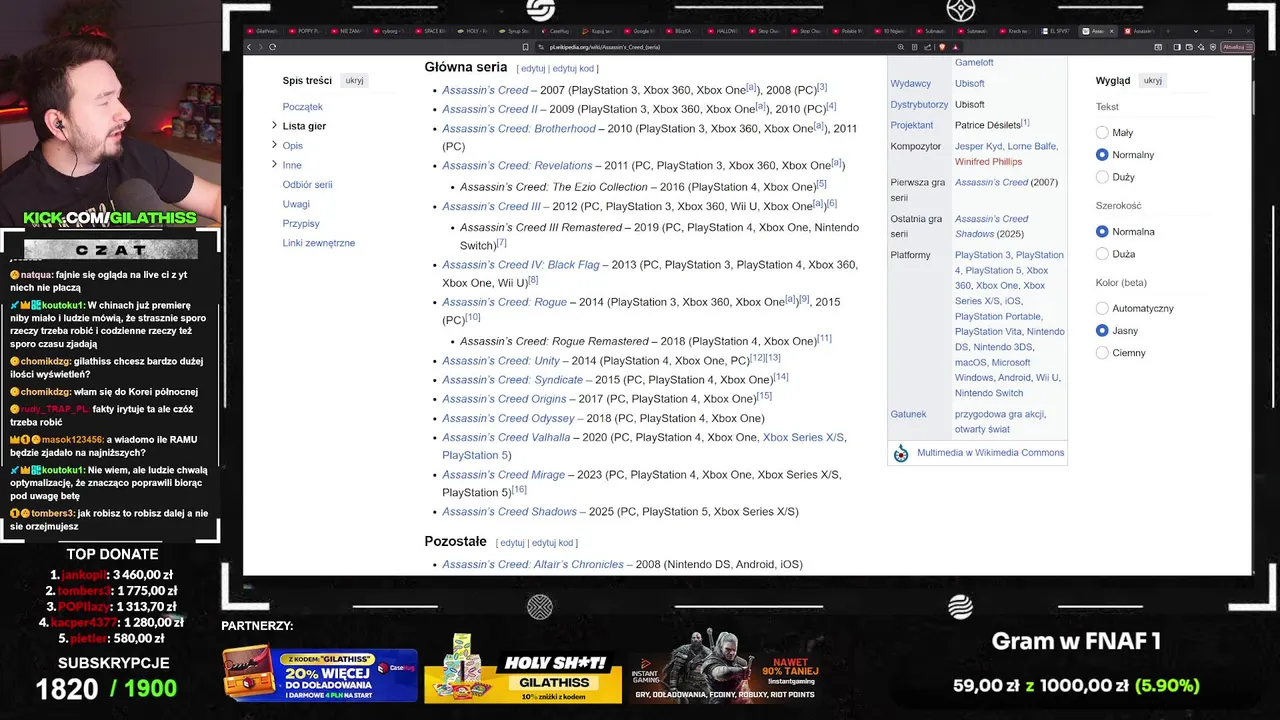Click edytuj kod next to Pozostałe heading
This screenshot has height=720, width=1280.
(x=552, y=543)
